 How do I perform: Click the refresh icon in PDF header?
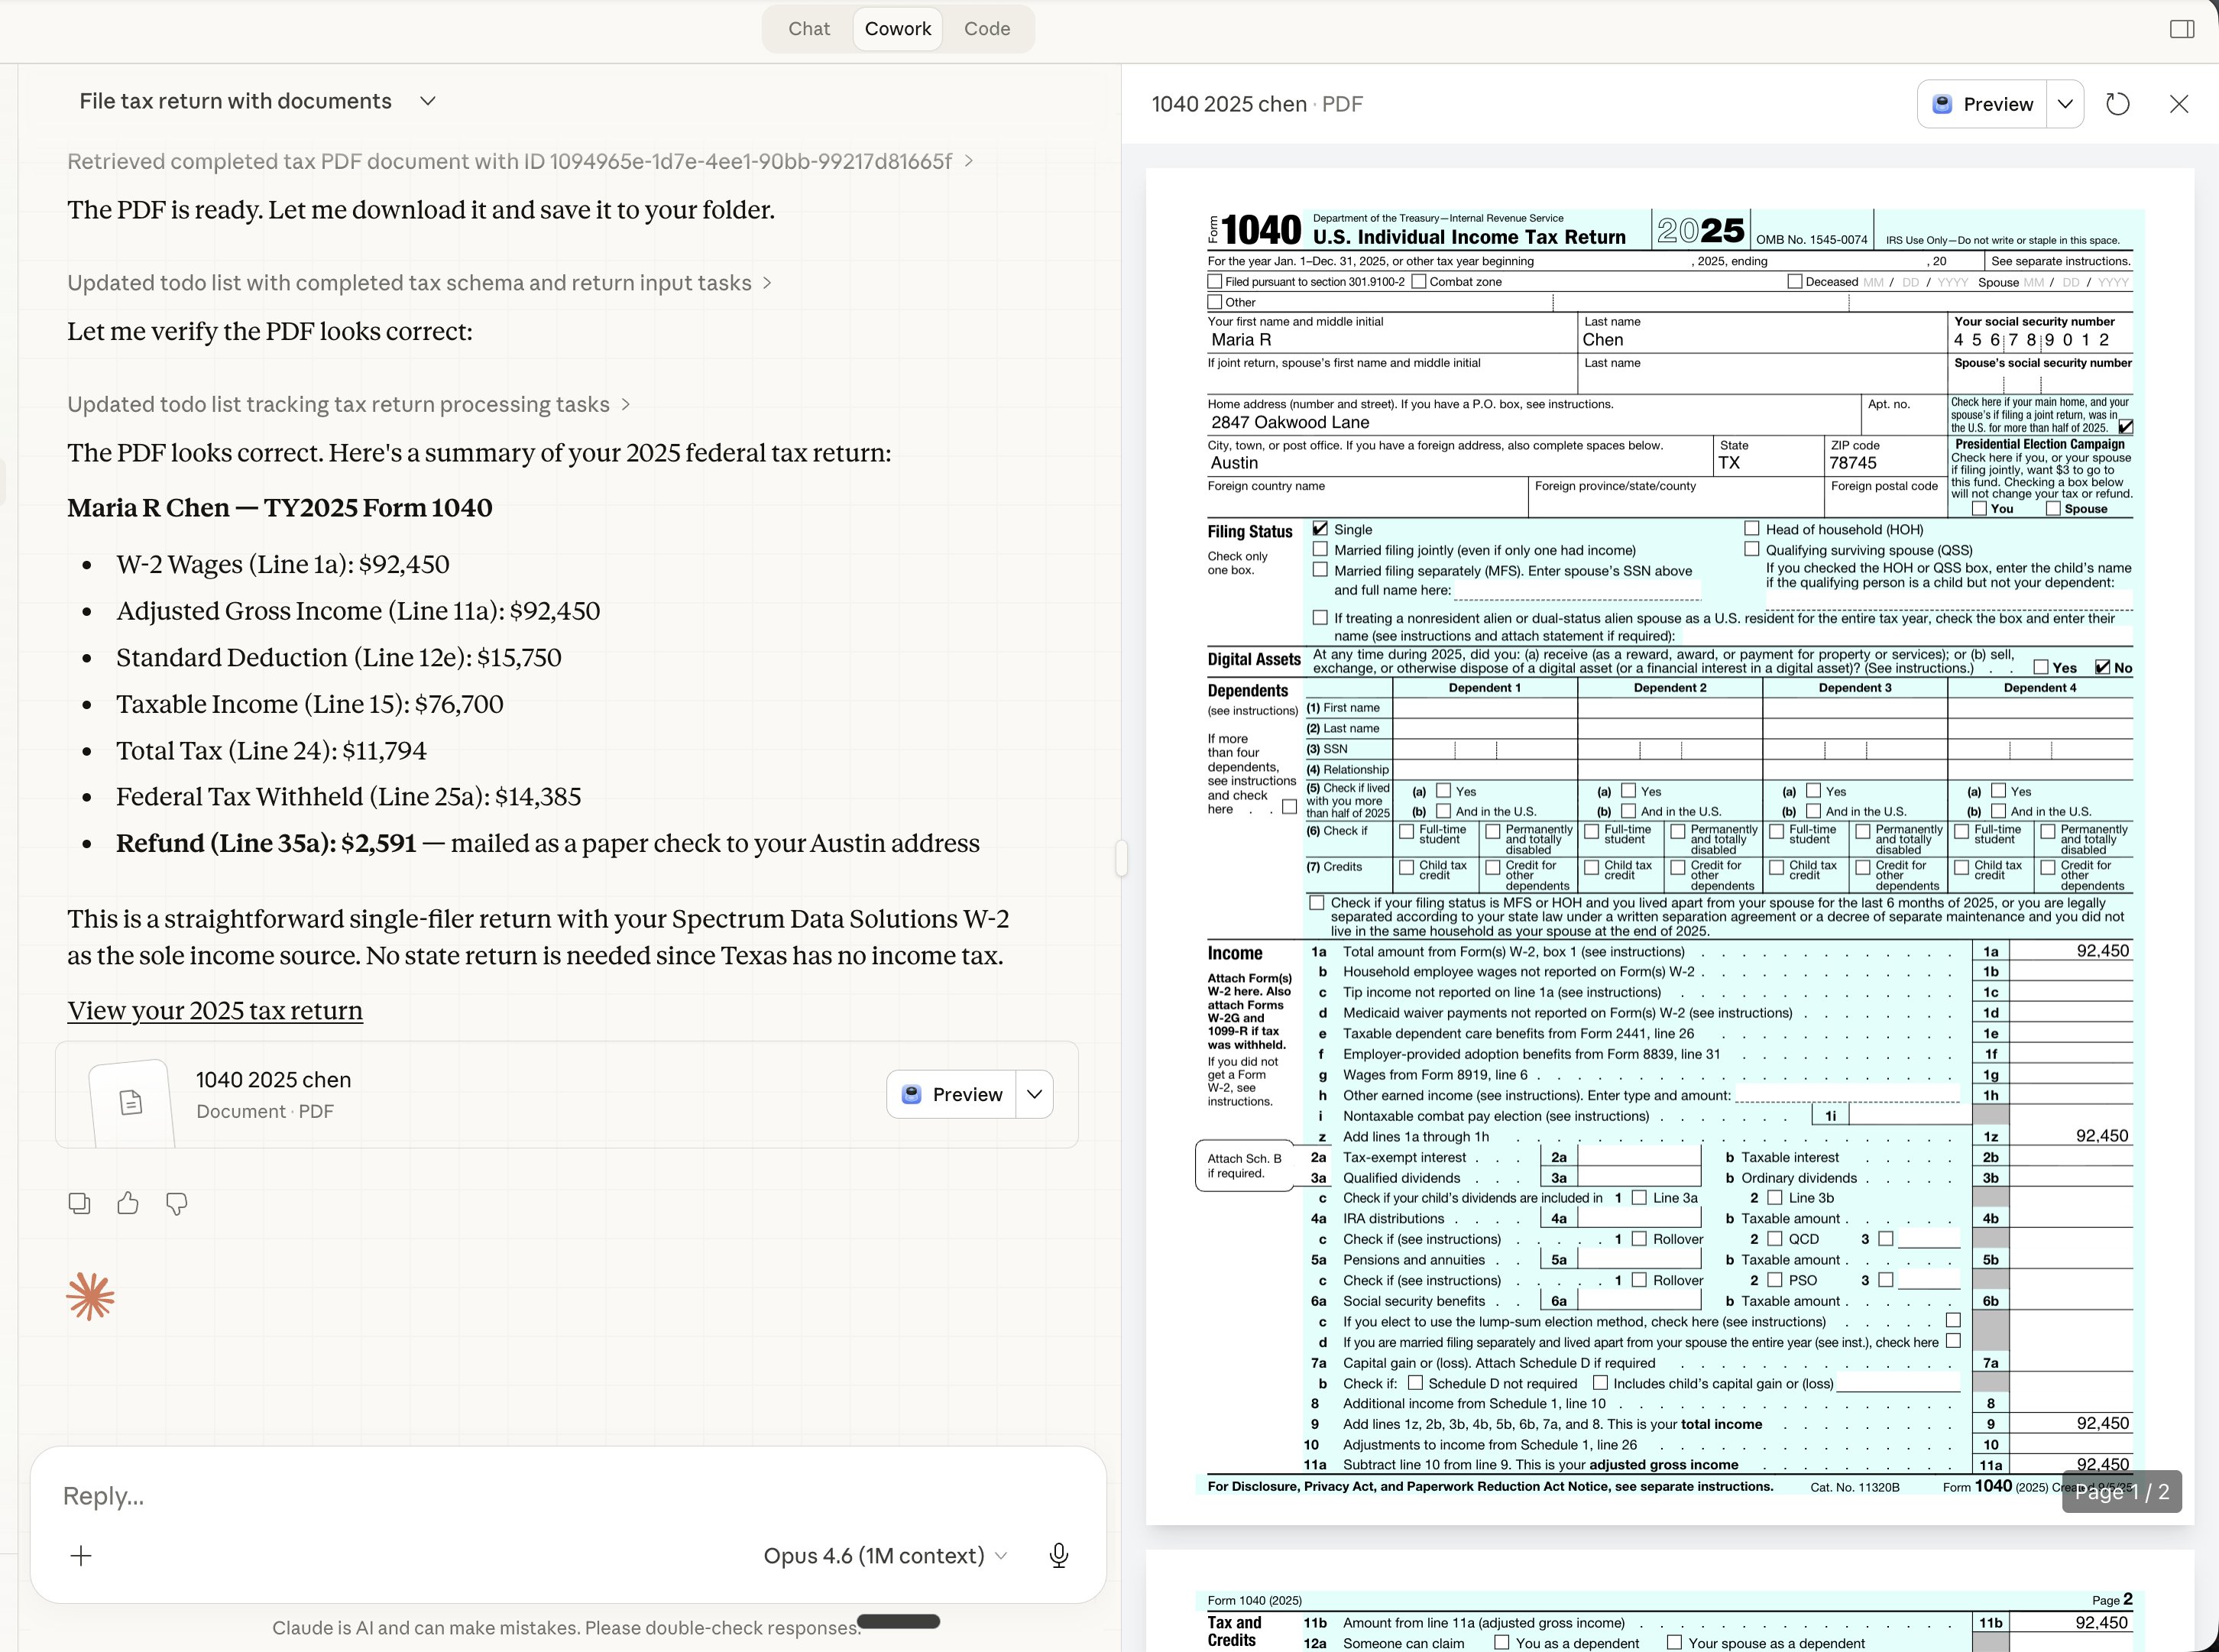click(x=2117, y=104)
